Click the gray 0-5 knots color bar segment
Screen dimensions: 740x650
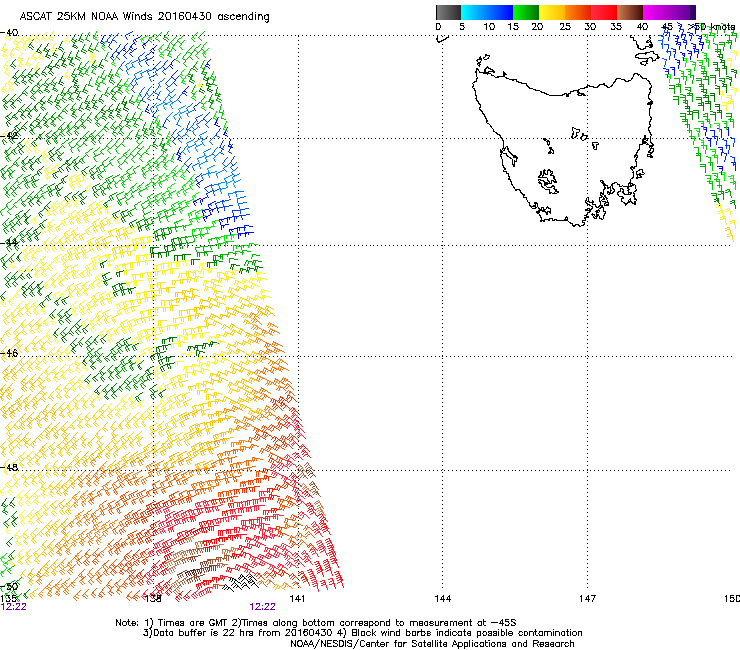[448, 12]
